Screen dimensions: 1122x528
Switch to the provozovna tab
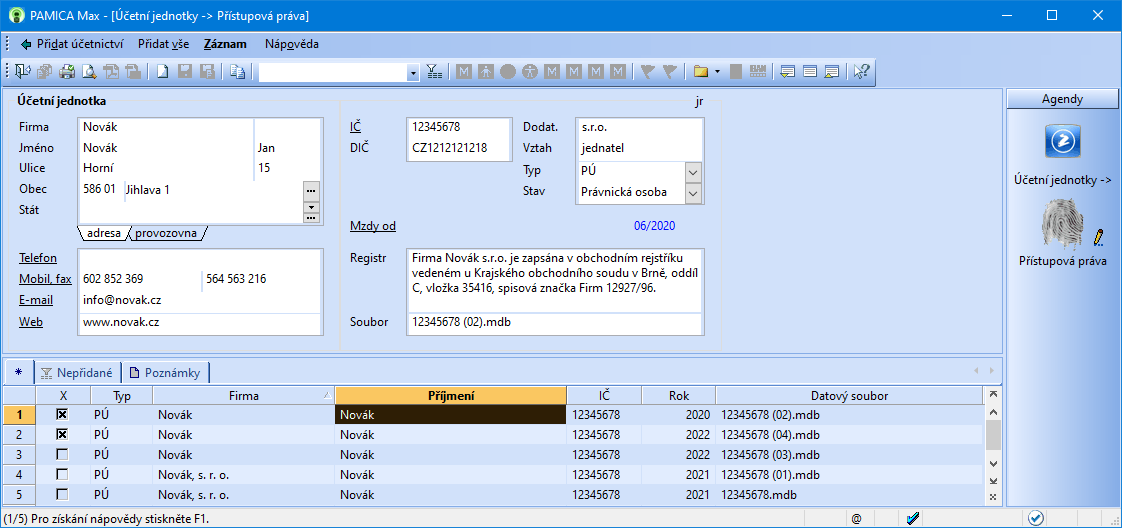pyautogui.click(x=165, y=233)
